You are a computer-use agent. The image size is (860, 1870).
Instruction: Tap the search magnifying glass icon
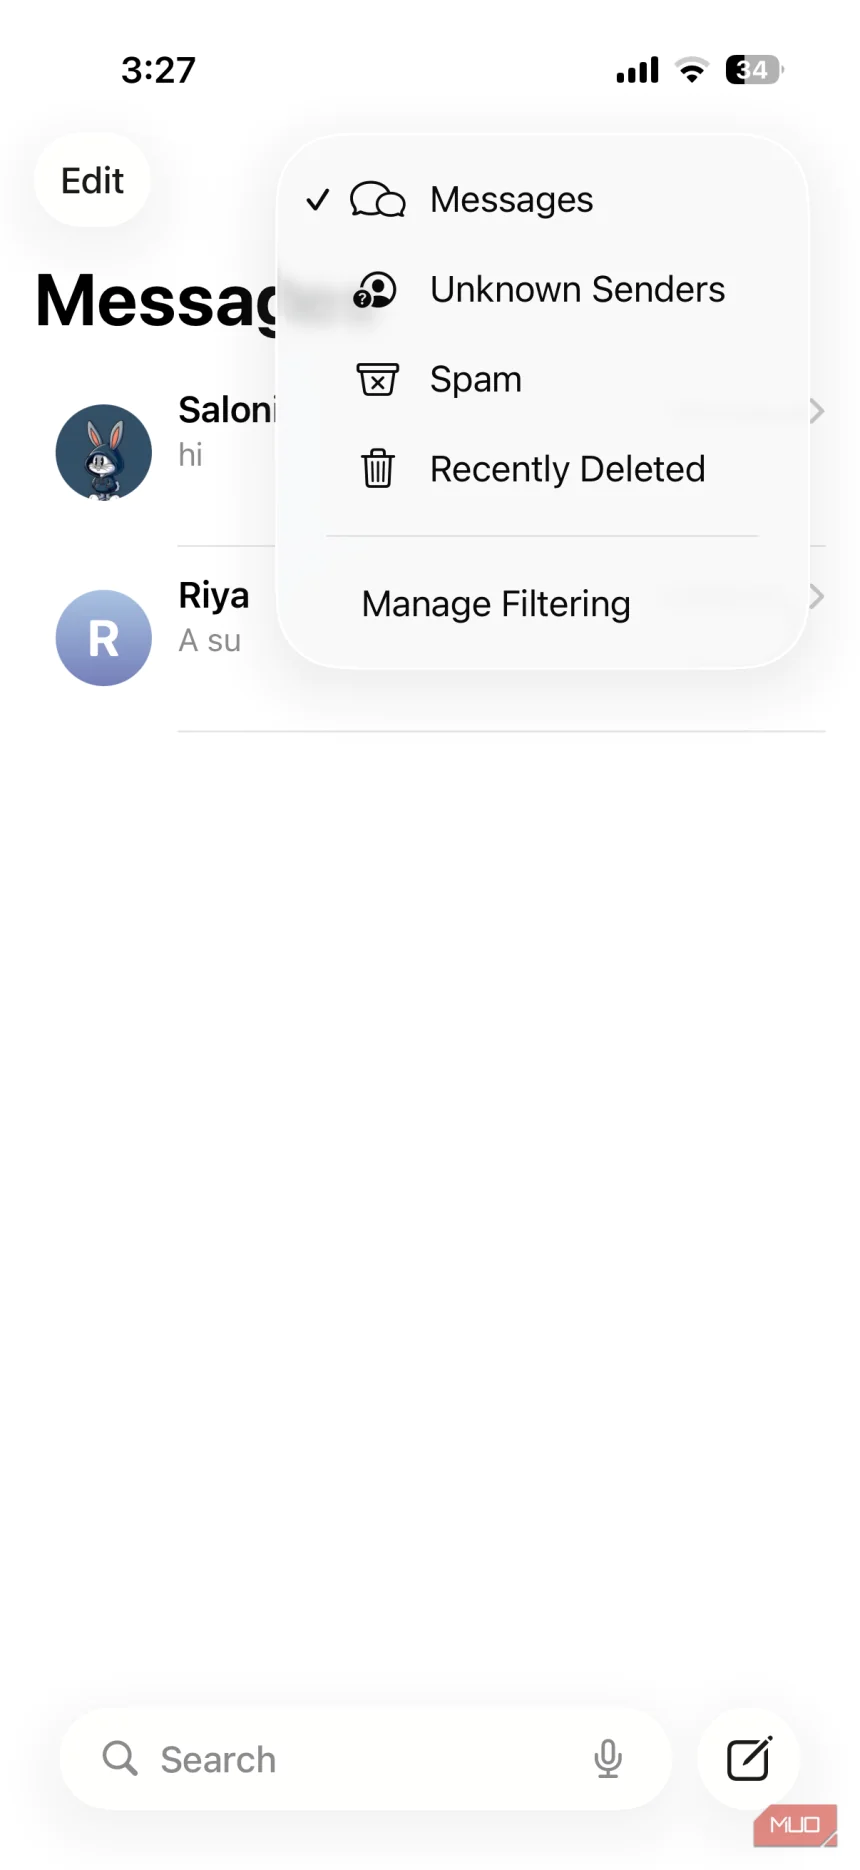point(120,1758)
